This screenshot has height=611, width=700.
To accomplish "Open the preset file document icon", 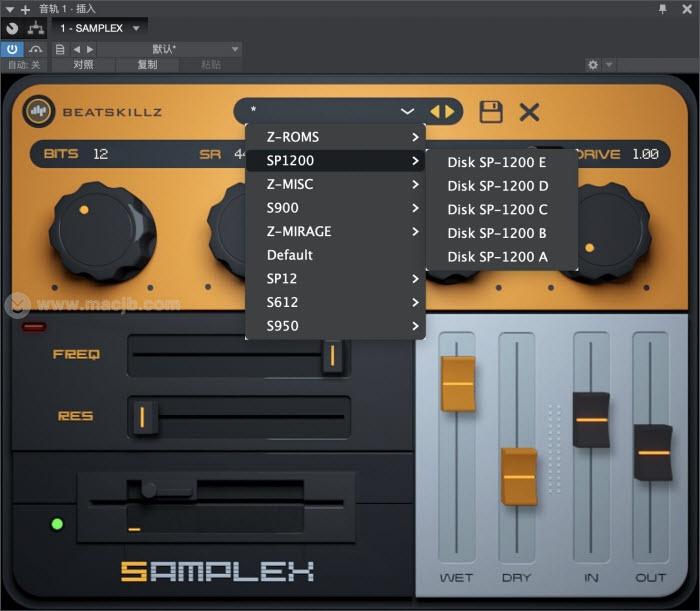I will 60,49.
